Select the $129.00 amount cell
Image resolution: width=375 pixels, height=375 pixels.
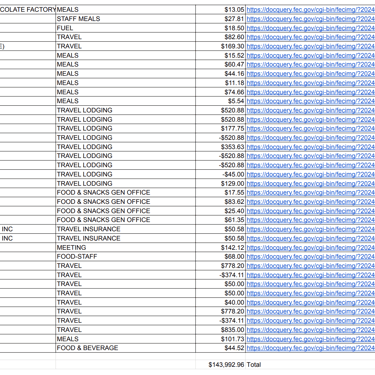[x=221, y=184]
